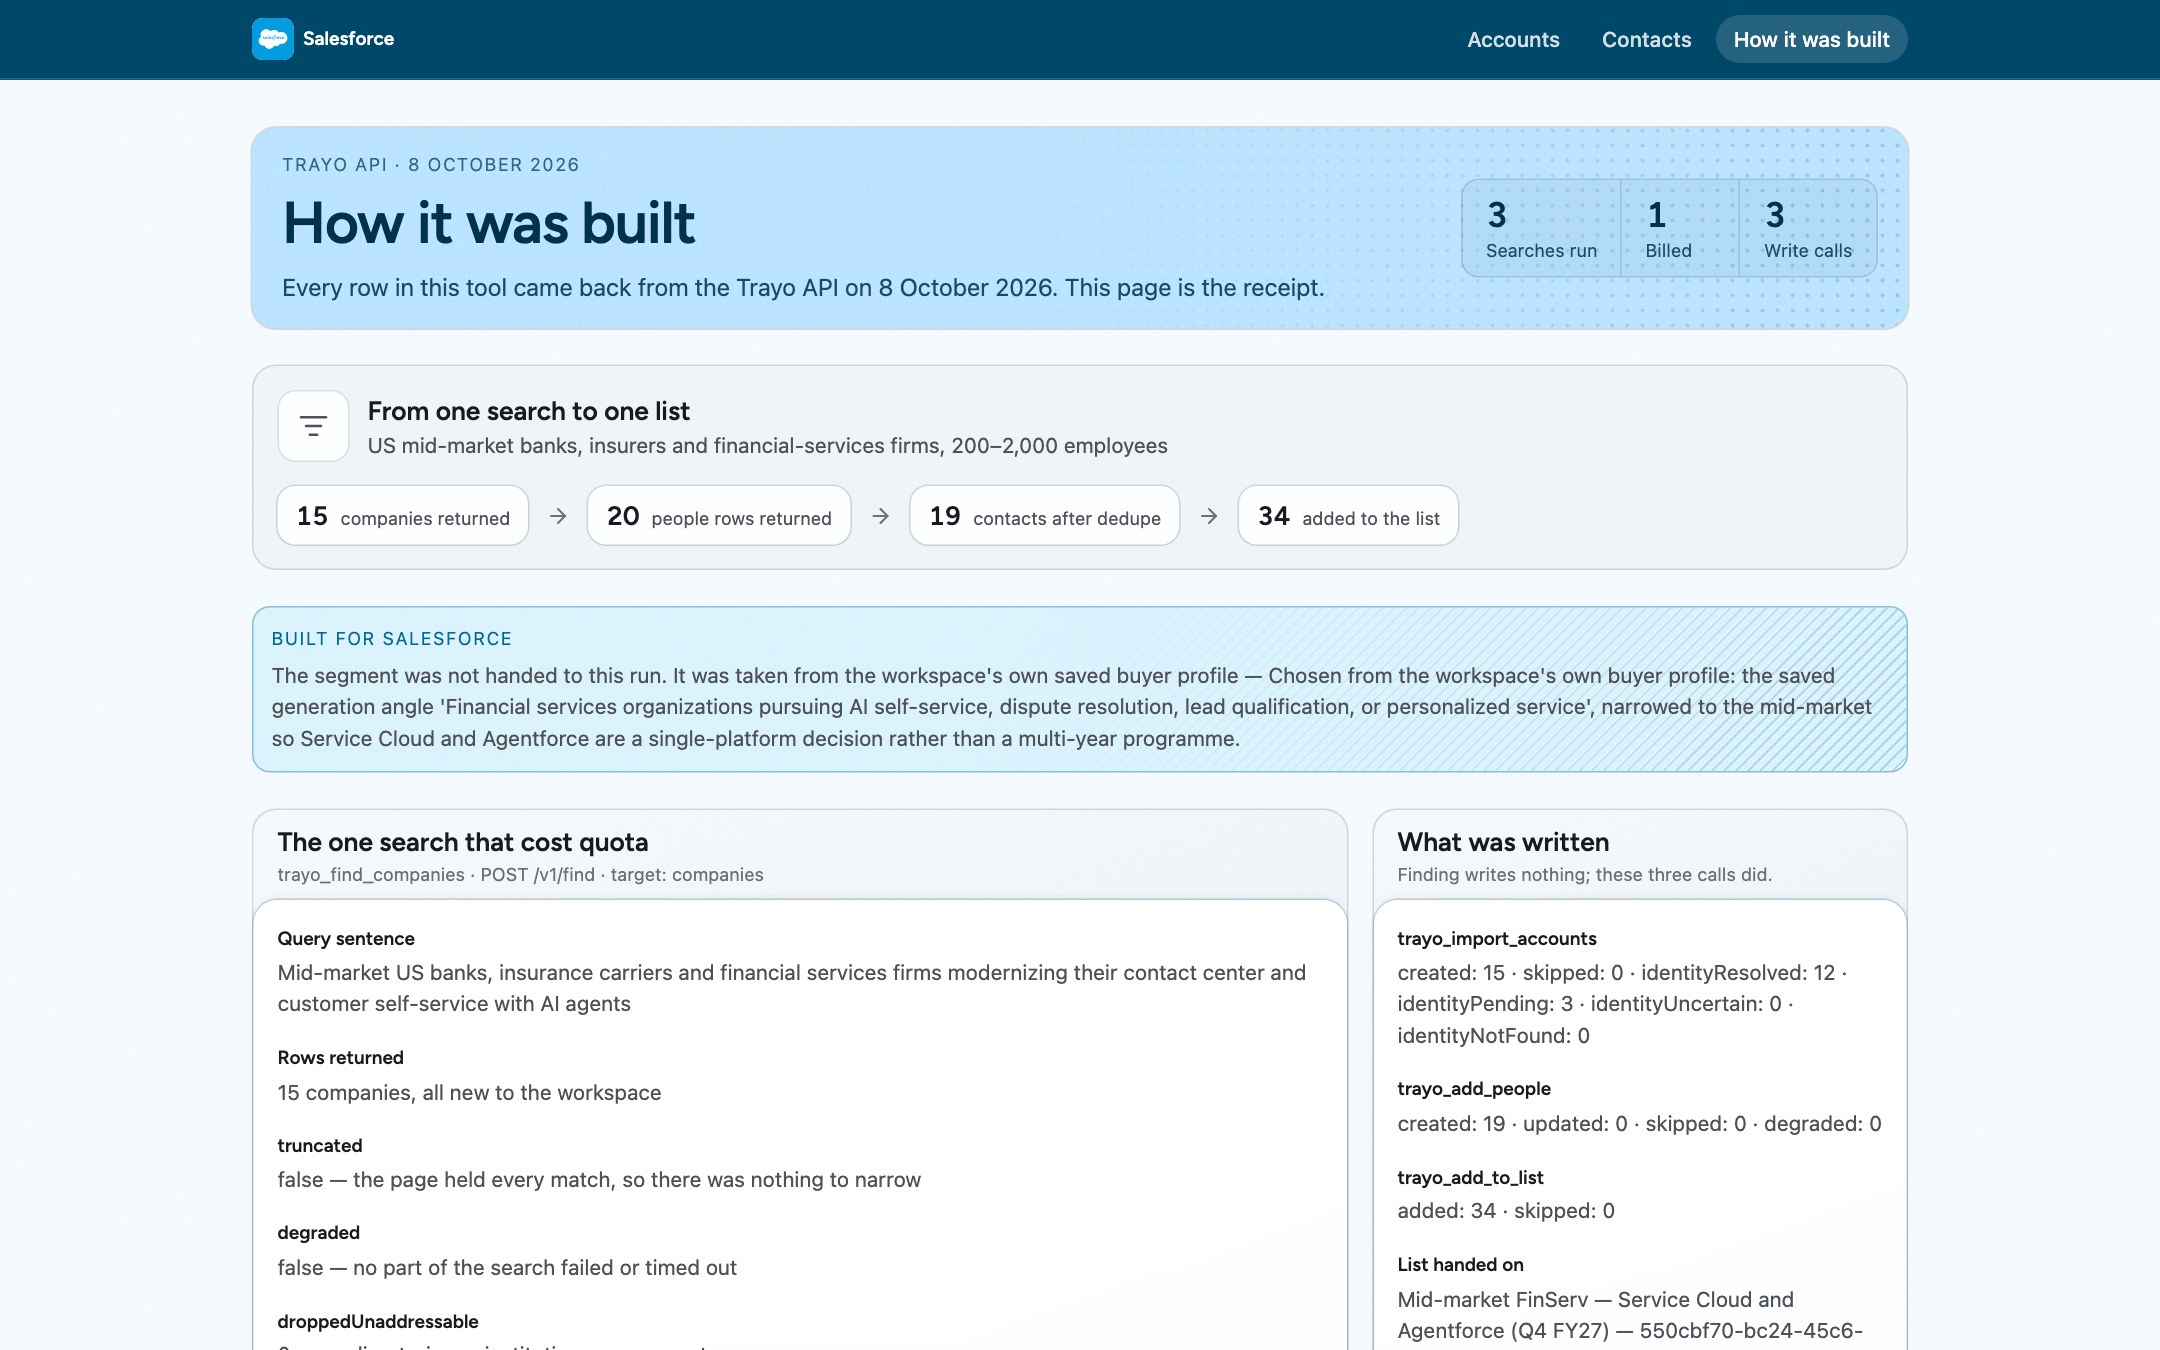Click the arrow after contacts after dedupe
Viewport: 2160px width, 1350px height.
pyautogui.click(x=1209, y=516)
